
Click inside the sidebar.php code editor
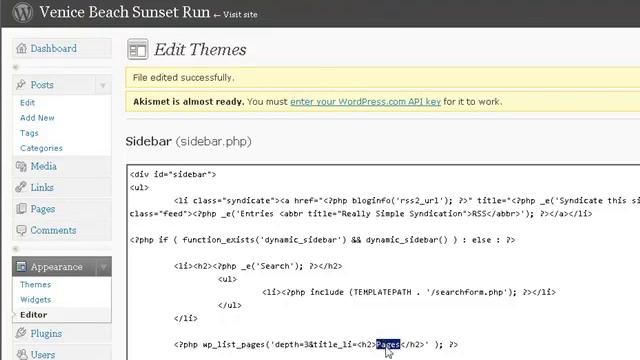point(383,262)
